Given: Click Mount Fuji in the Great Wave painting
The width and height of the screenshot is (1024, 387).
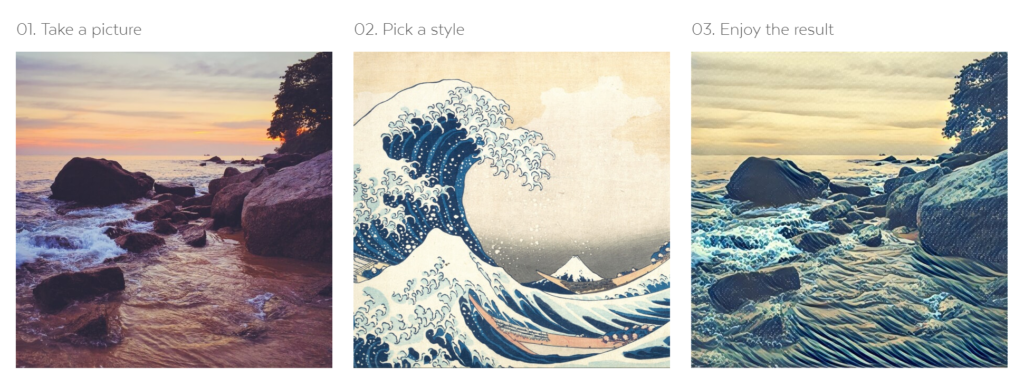Looking at the screenshot, I should (x=575, y=269).
